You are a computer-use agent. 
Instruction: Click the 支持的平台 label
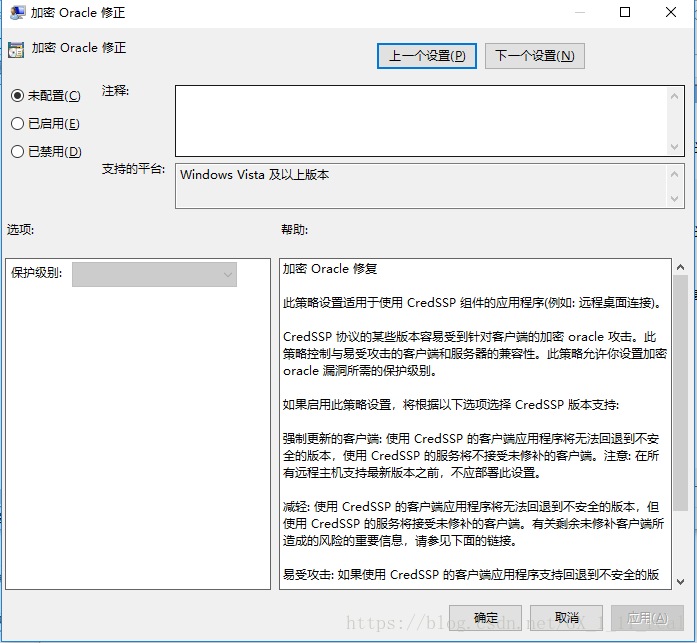(133, 169)
